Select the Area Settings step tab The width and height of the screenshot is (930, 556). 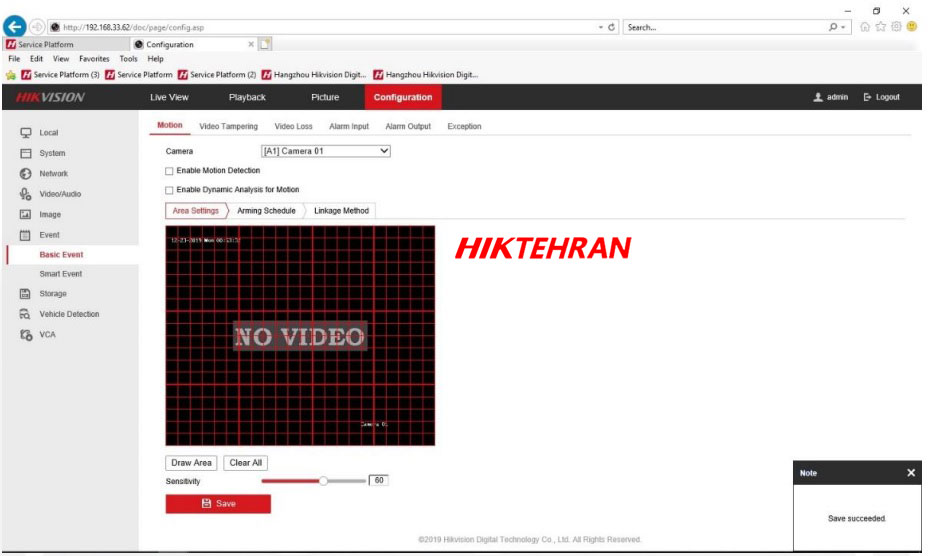196,211
